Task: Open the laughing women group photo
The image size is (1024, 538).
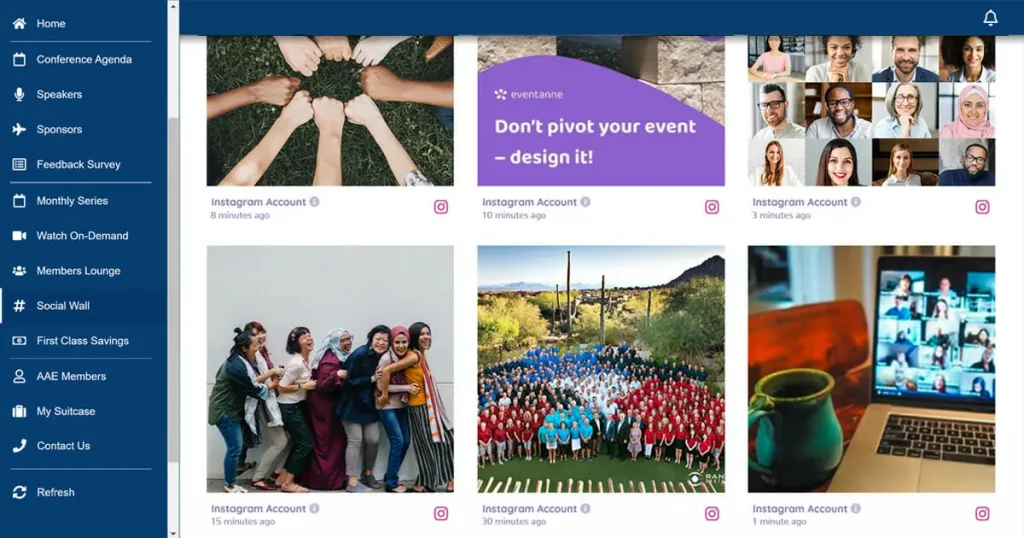Action: [330, 369]
